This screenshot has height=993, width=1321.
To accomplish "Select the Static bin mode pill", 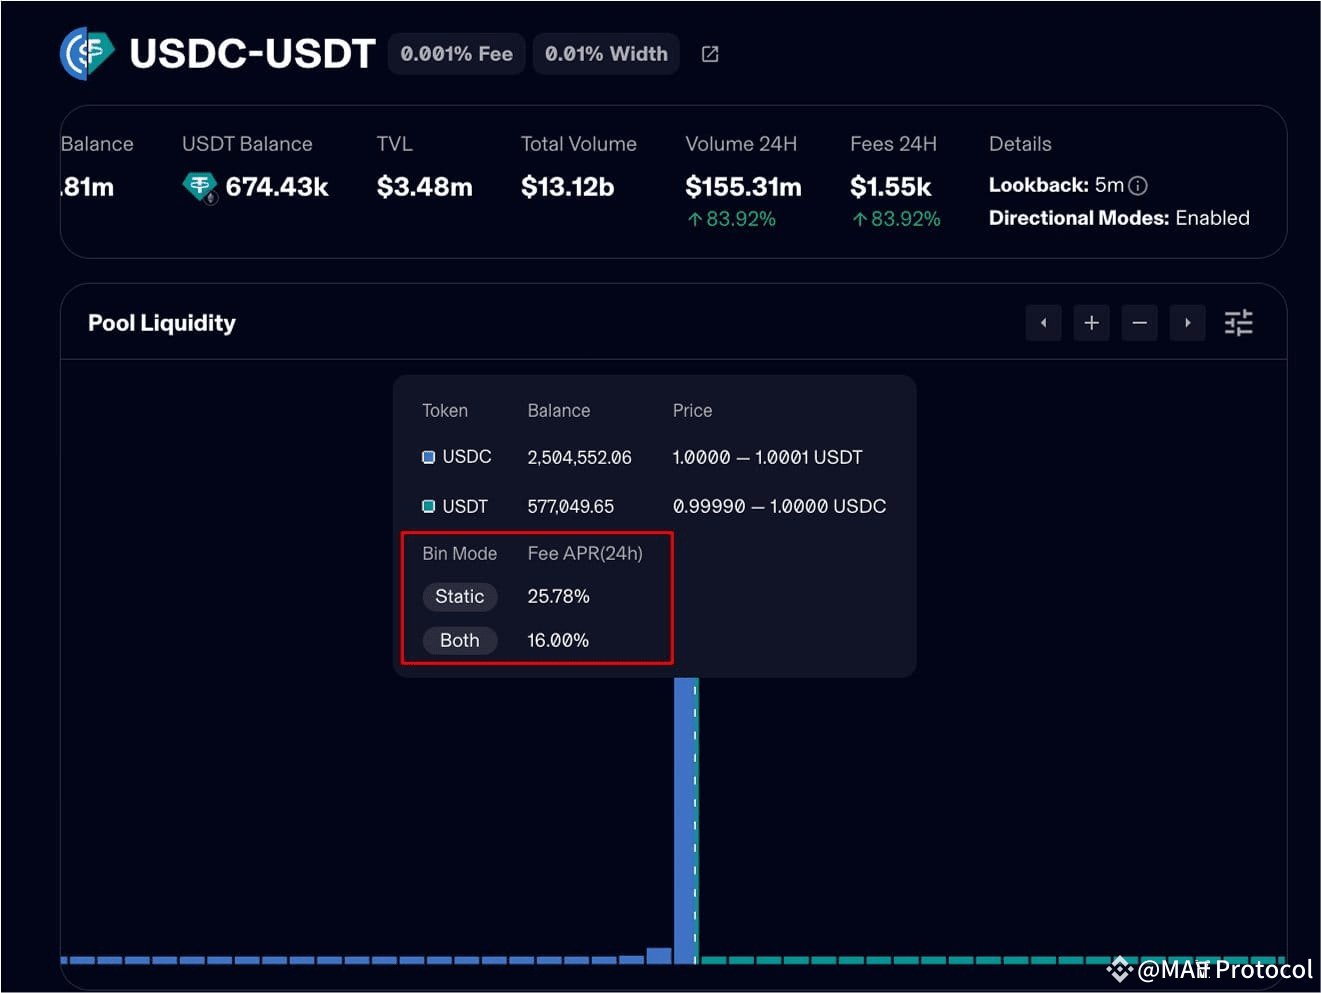I will [x=459, y=597].
